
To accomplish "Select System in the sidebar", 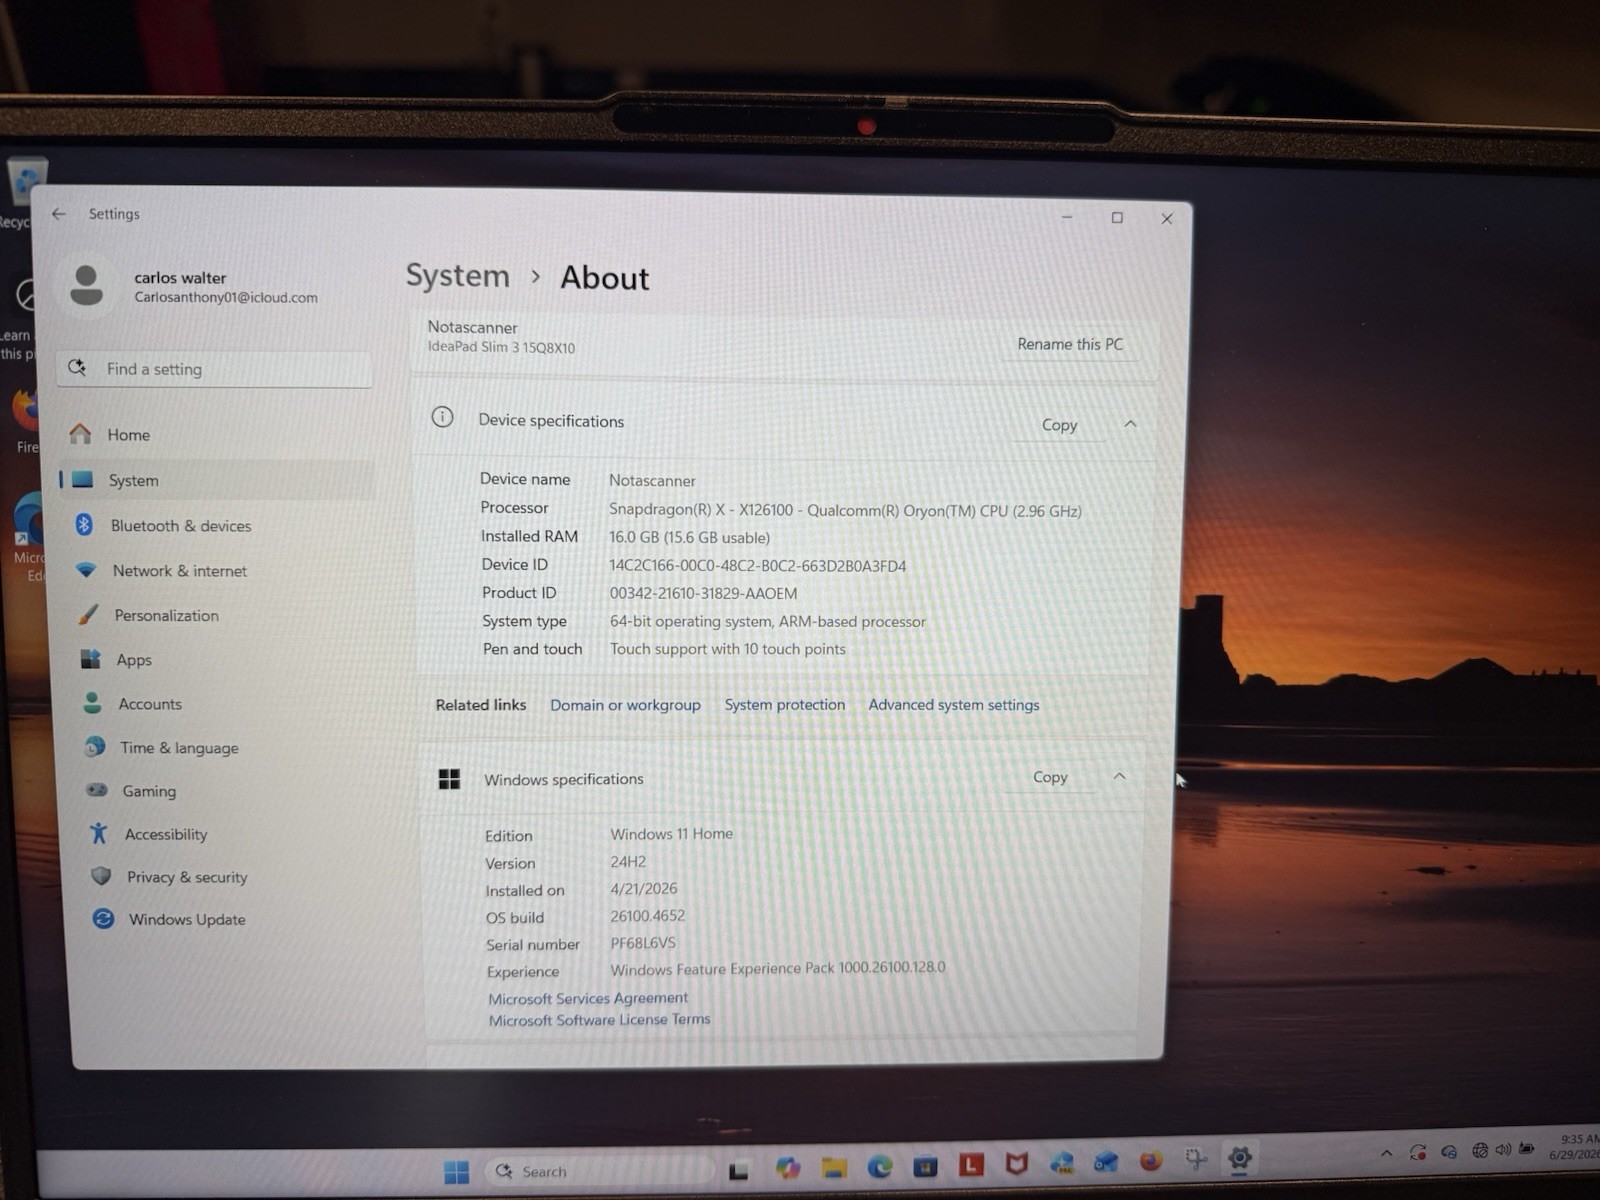I will (216, 480).
